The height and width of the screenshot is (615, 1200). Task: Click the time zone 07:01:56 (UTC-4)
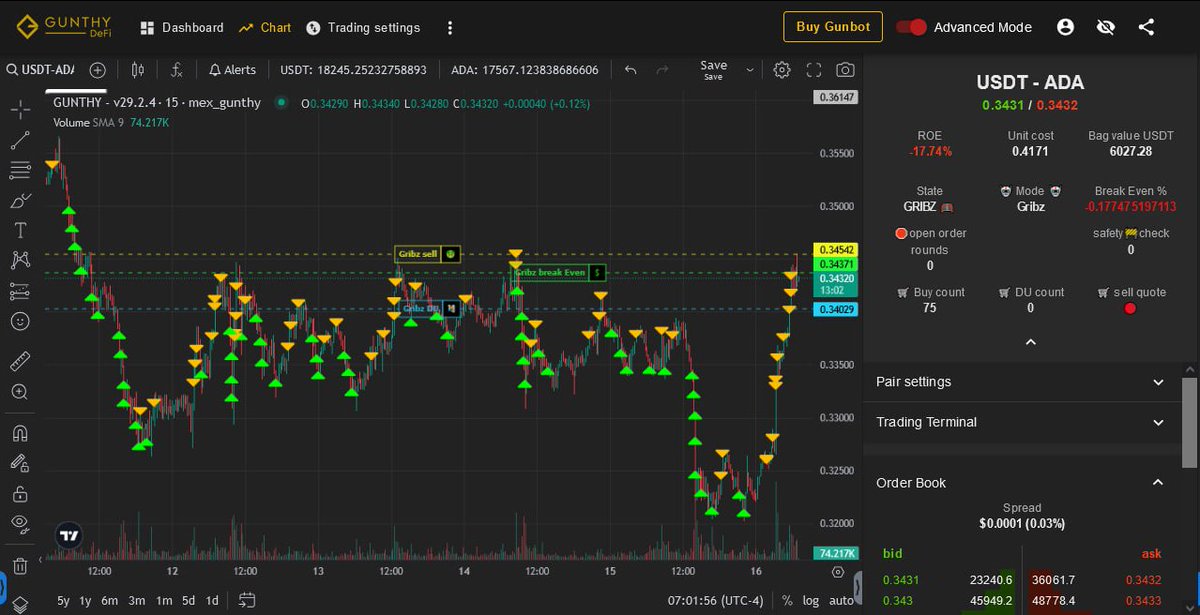click(715, 600)
